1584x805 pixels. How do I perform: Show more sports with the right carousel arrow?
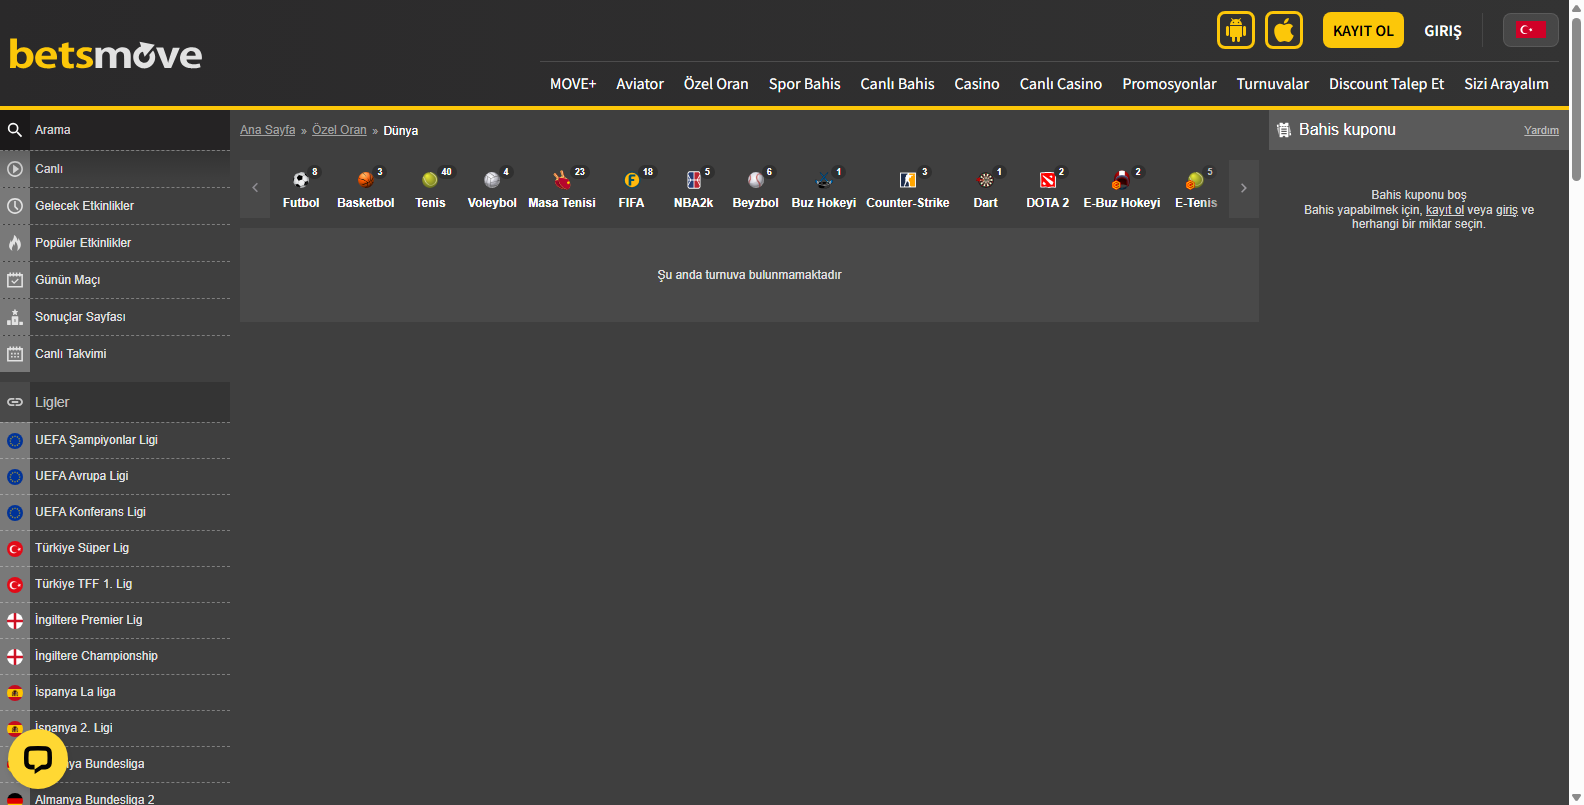click(x=1243, y=188)
